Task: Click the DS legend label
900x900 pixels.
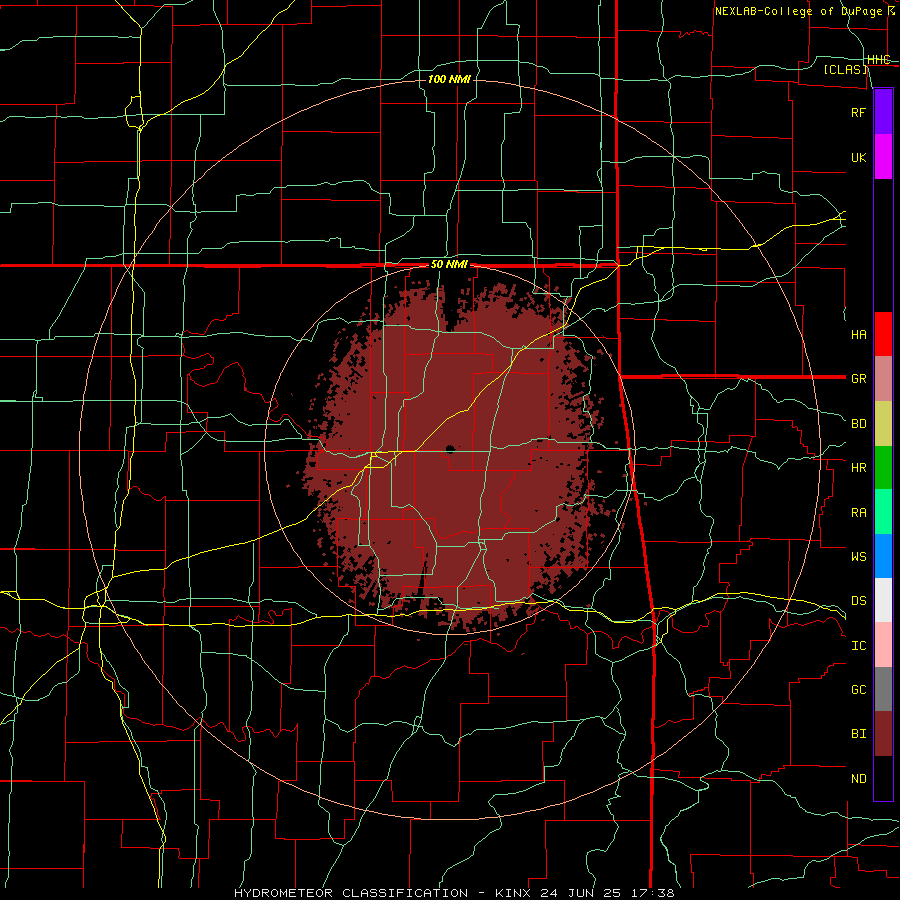Action: pos(858,601)
